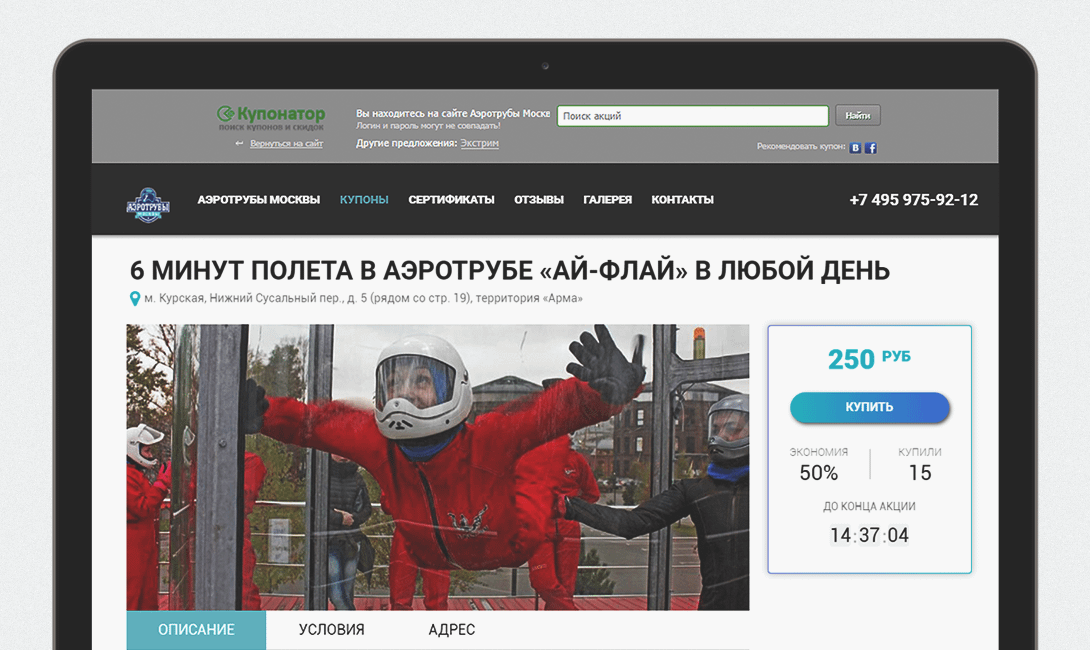
Task: Open the Экстрим offers link
Action: coord(480,143)
